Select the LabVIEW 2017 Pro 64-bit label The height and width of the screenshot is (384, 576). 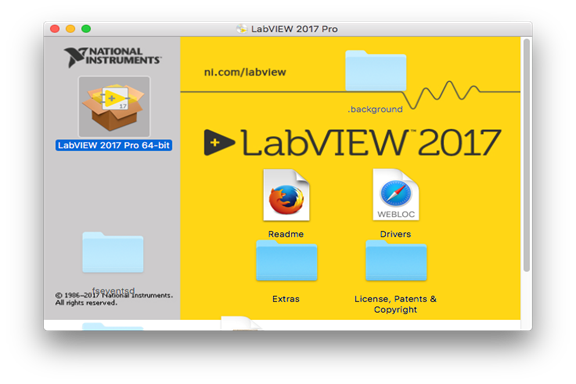coord(114,145)
